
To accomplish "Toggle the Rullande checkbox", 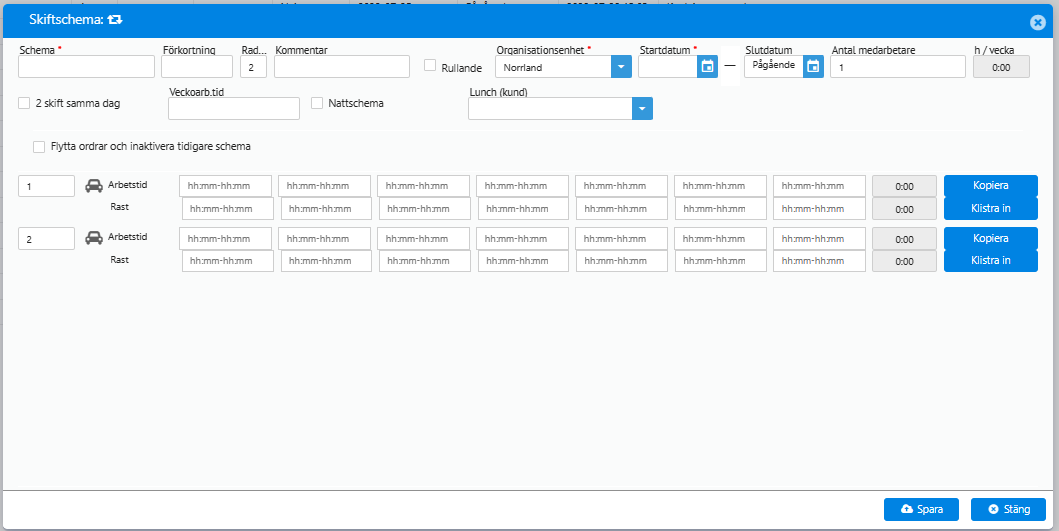I will [430, 65].
